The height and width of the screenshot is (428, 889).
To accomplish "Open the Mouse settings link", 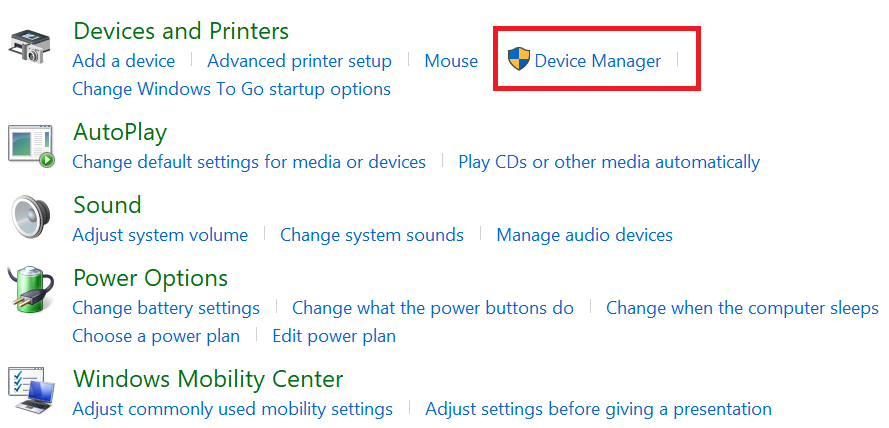I will pos(451,61).
